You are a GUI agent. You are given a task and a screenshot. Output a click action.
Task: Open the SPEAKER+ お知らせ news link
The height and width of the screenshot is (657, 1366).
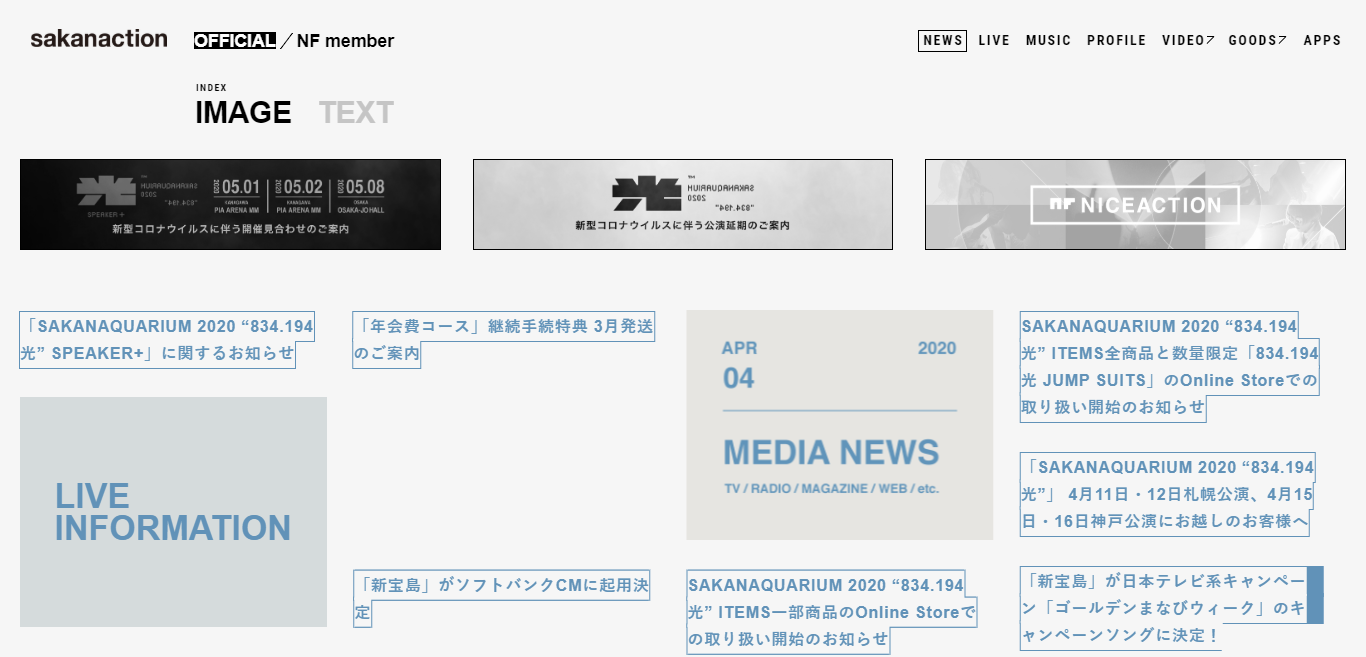click(167, 339)
